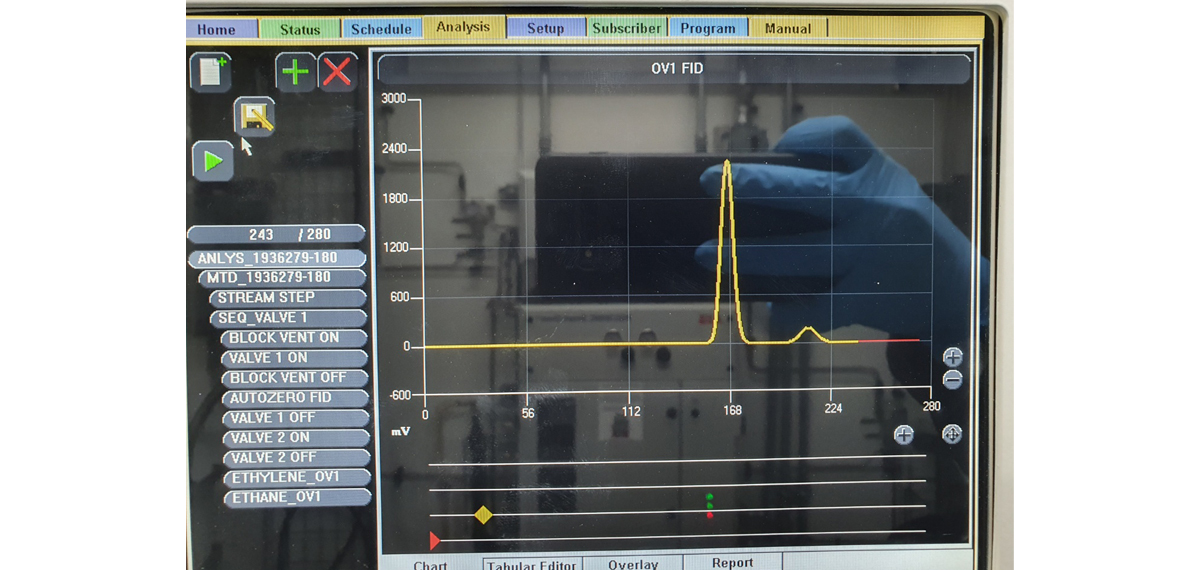Zoom in with the upper plus beside the chart

952,356
